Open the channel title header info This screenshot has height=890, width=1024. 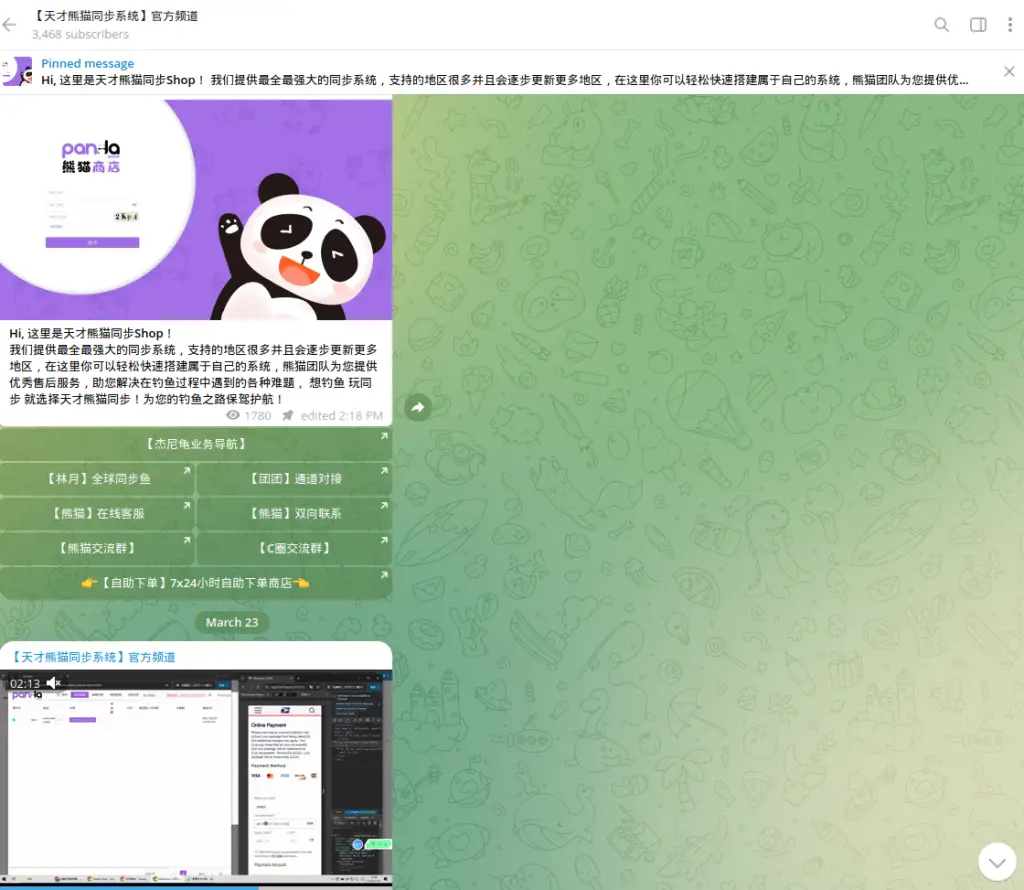[x=115, y=24]
